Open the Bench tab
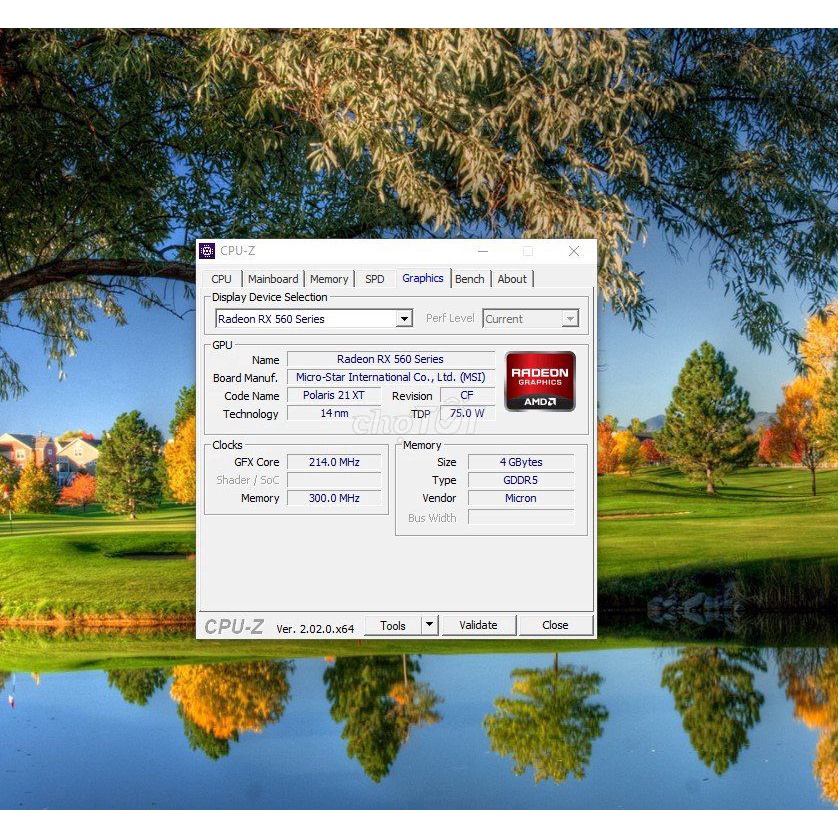This screenshot has height=838, width=838. click(470, 279)
